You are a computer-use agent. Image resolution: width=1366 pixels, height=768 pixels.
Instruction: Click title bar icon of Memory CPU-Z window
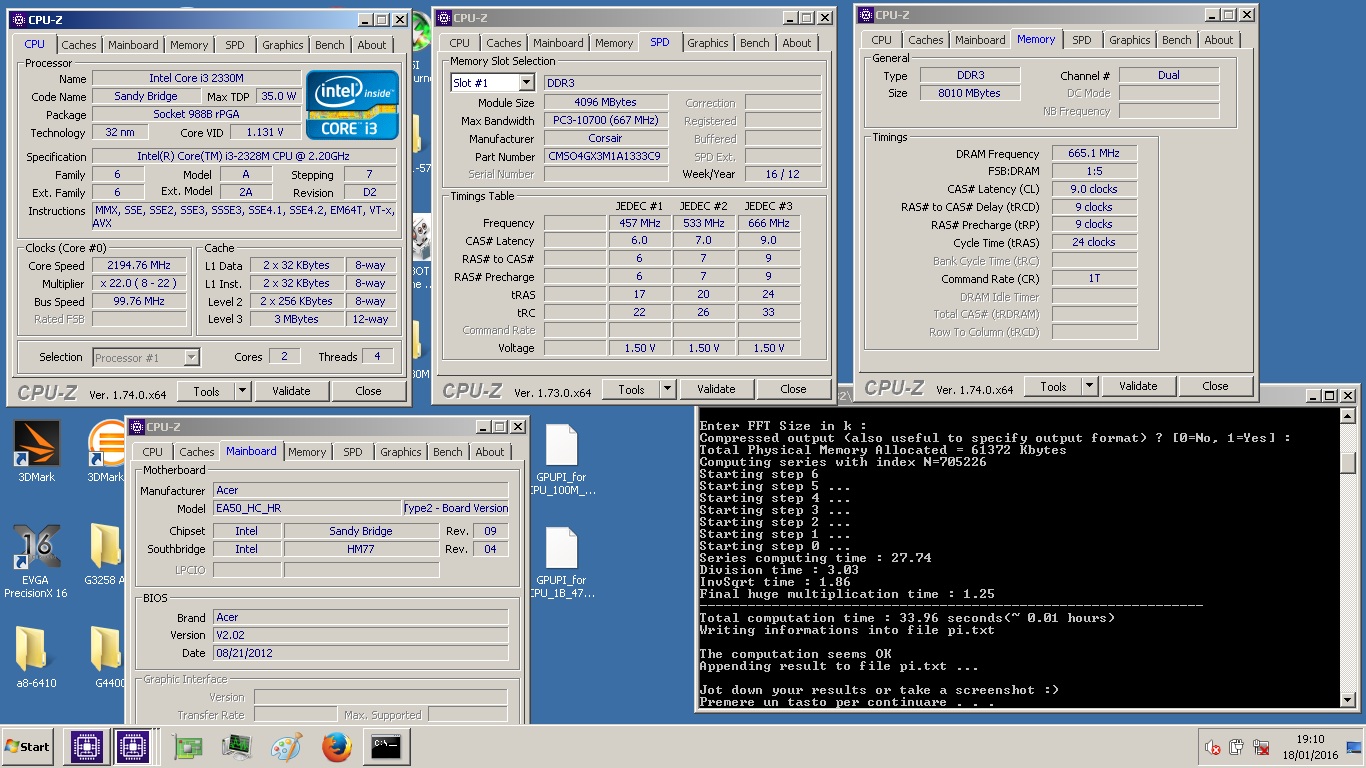tap(864, 15)
